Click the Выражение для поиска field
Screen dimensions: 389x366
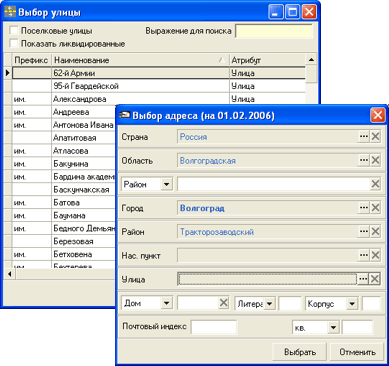pyautogui.click(x=274, y=31)
